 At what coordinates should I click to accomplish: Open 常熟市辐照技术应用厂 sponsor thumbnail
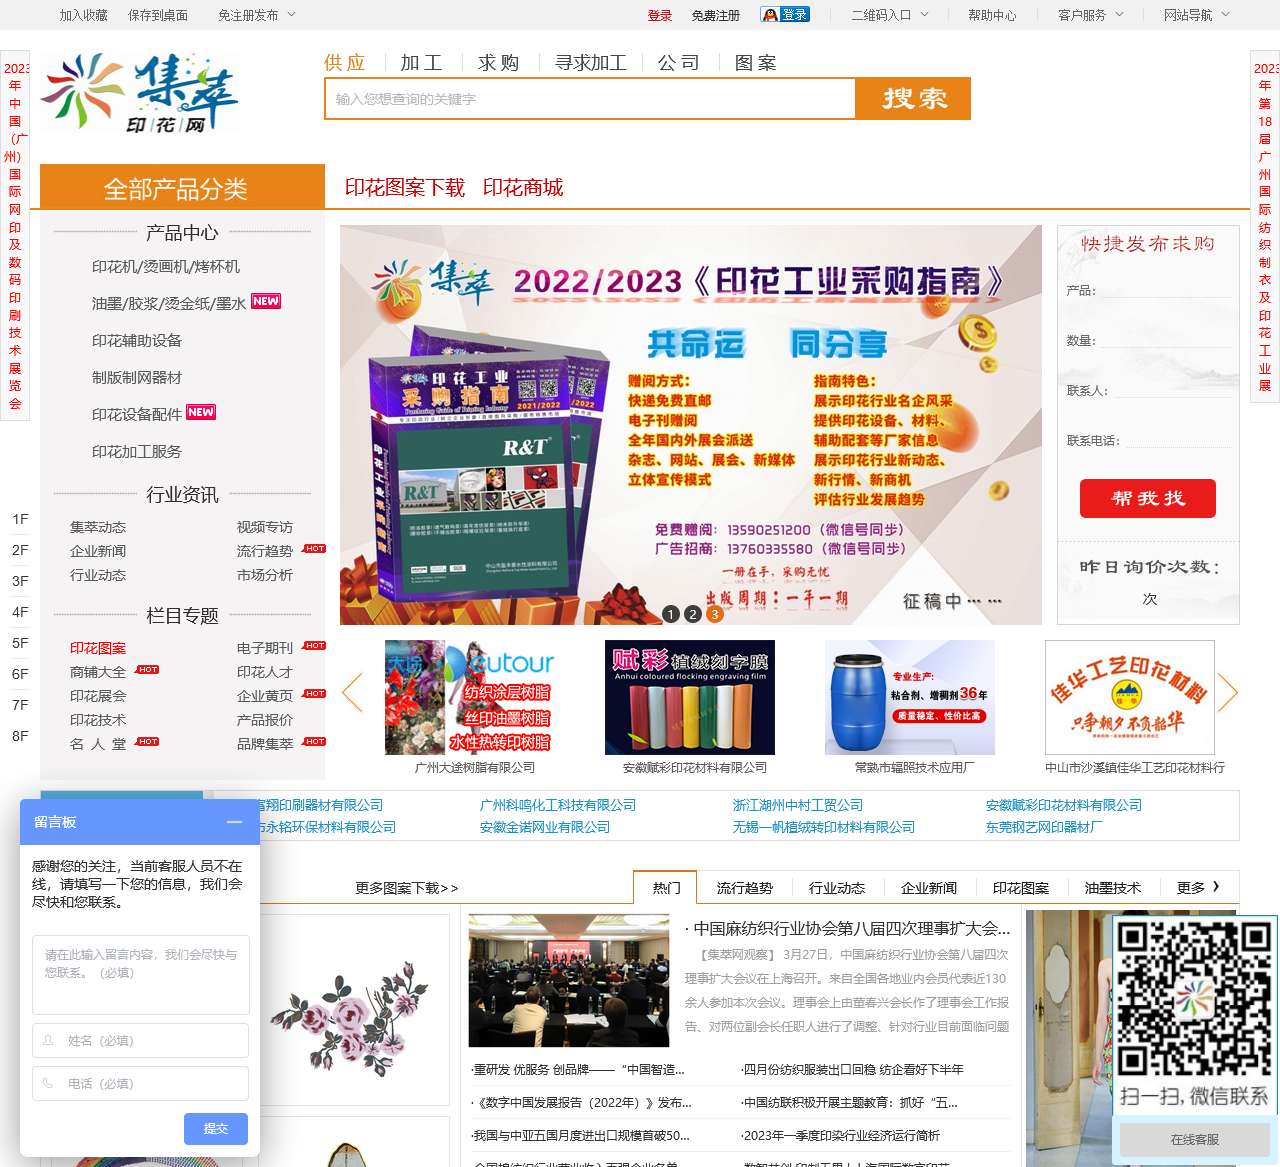(x=910, y=697)
